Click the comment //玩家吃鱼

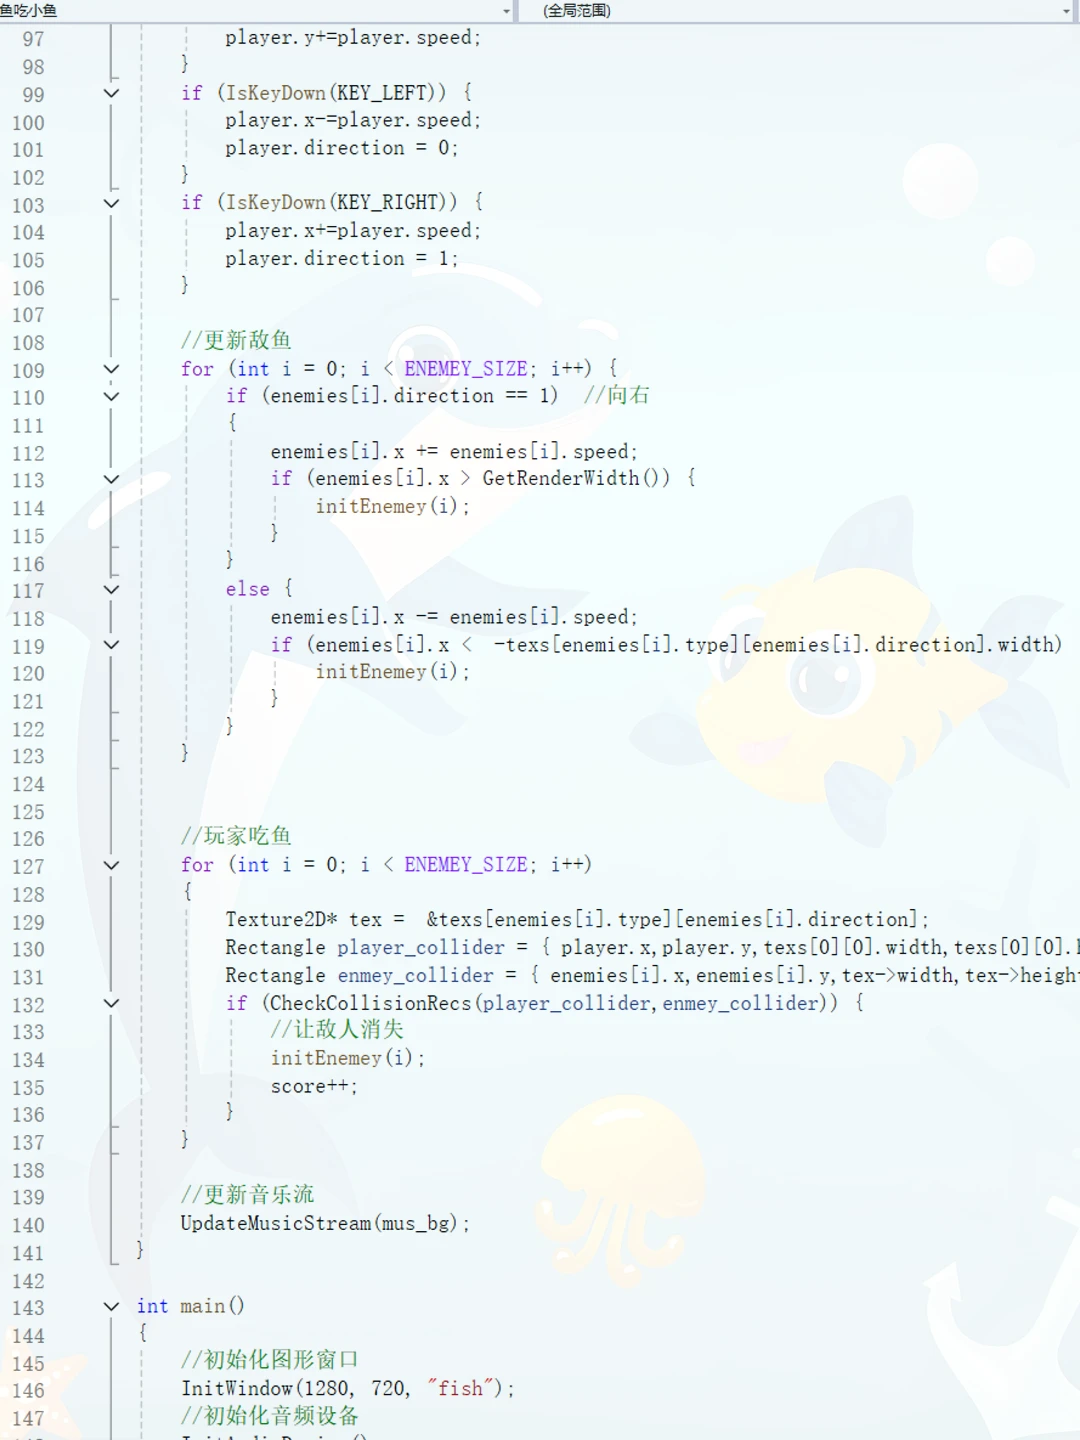pyautogui.click(x=236, y=836)
